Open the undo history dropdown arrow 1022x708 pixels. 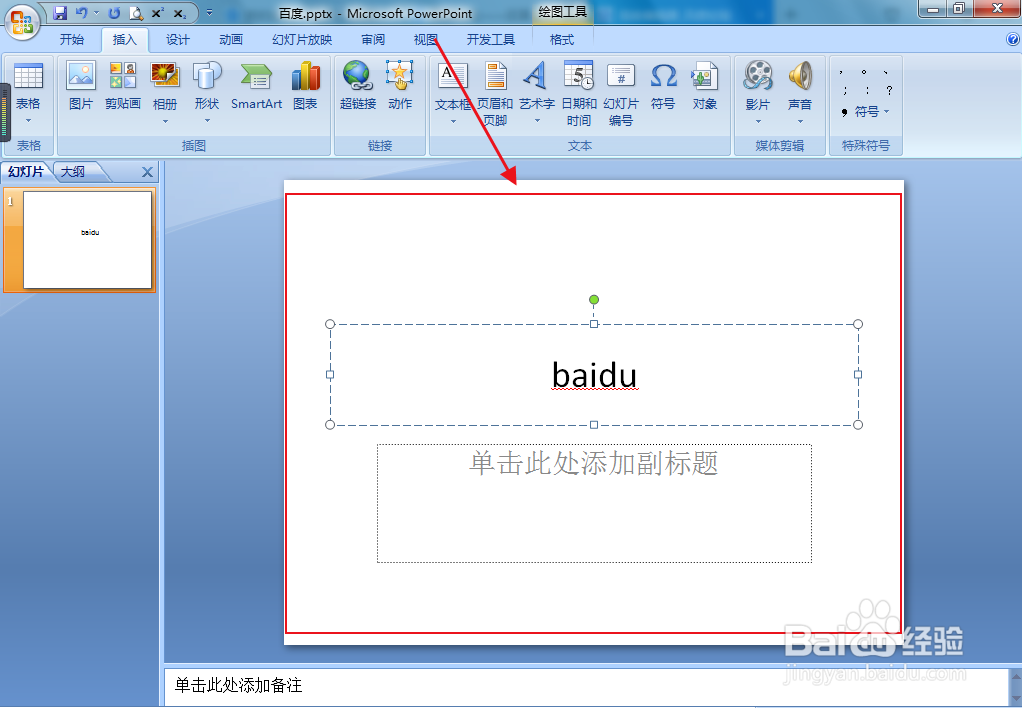click(x=96, y=13)
